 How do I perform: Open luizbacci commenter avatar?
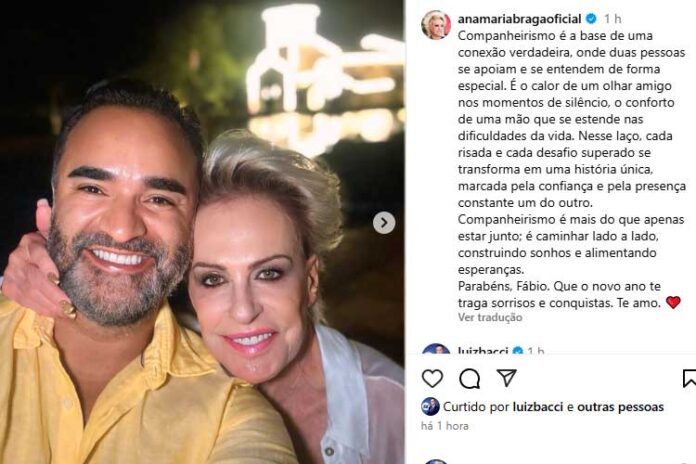tap(436, 349)
